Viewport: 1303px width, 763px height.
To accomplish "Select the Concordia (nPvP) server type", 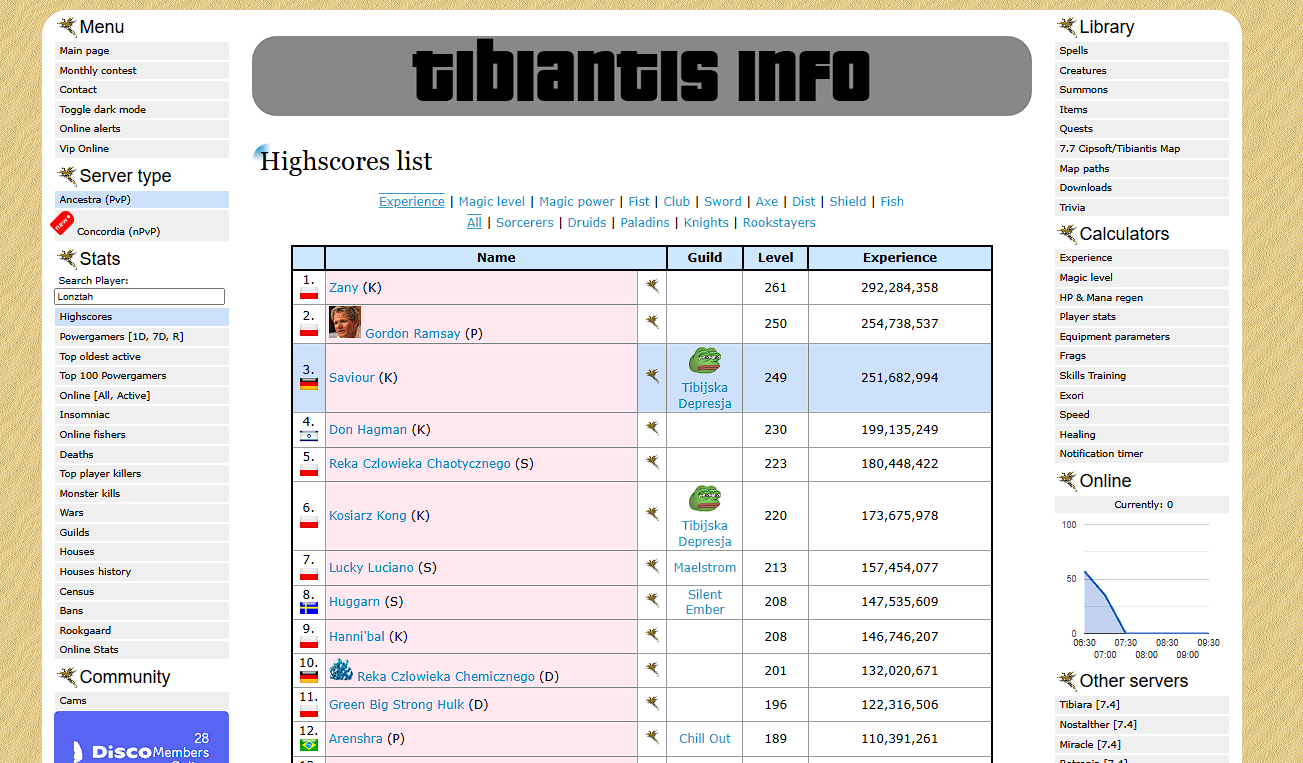I will coord(118,231).
